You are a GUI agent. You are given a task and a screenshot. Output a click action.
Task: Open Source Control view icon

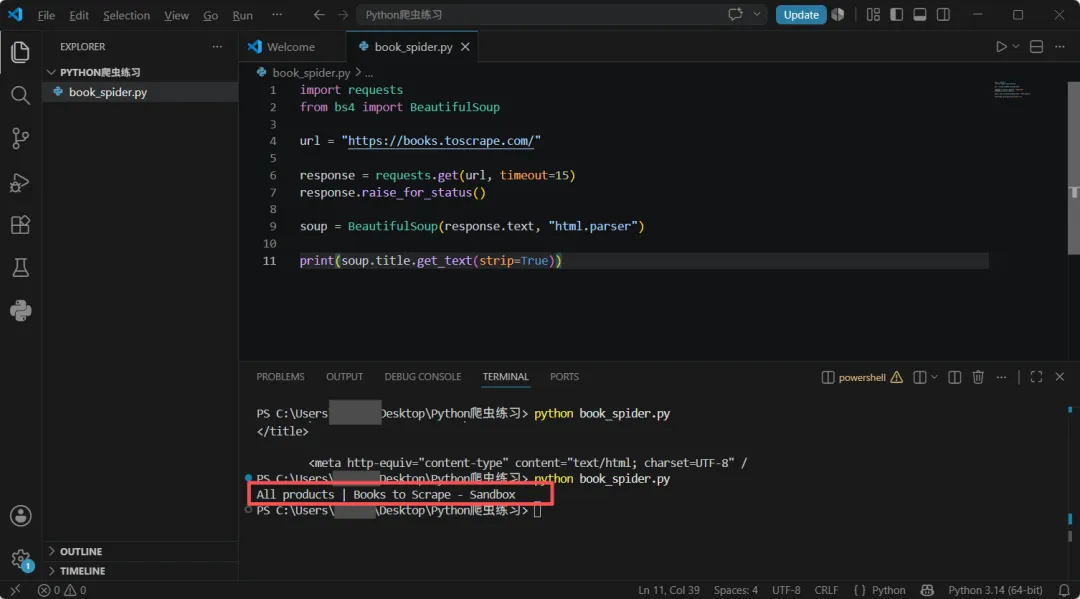tap(20, 138)
